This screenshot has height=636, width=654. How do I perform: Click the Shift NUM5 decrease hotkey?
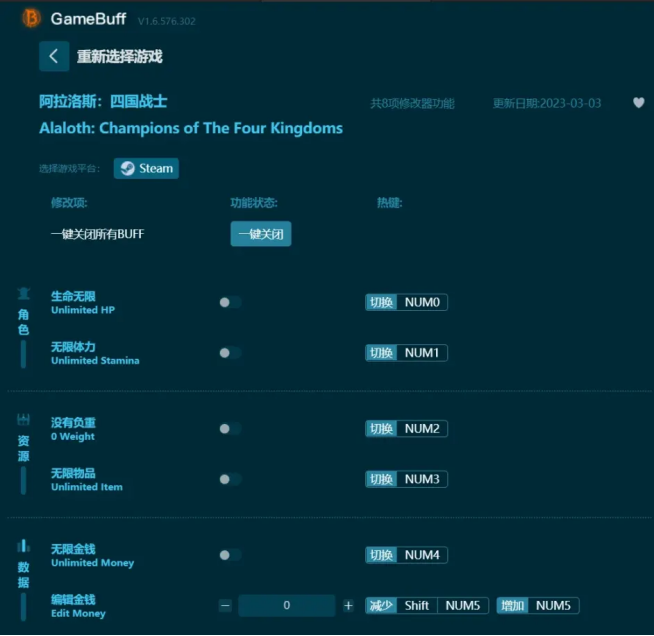[x=427, y=606]
